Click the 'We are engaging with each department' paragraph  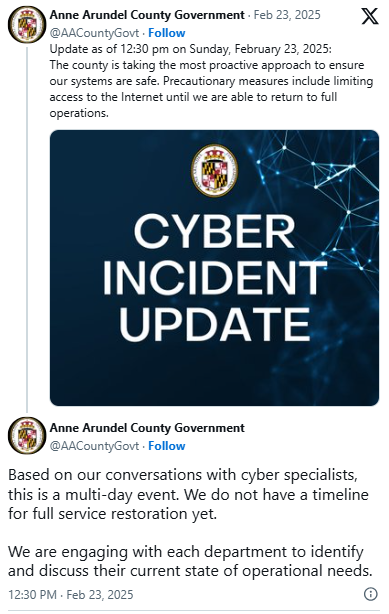190,561
